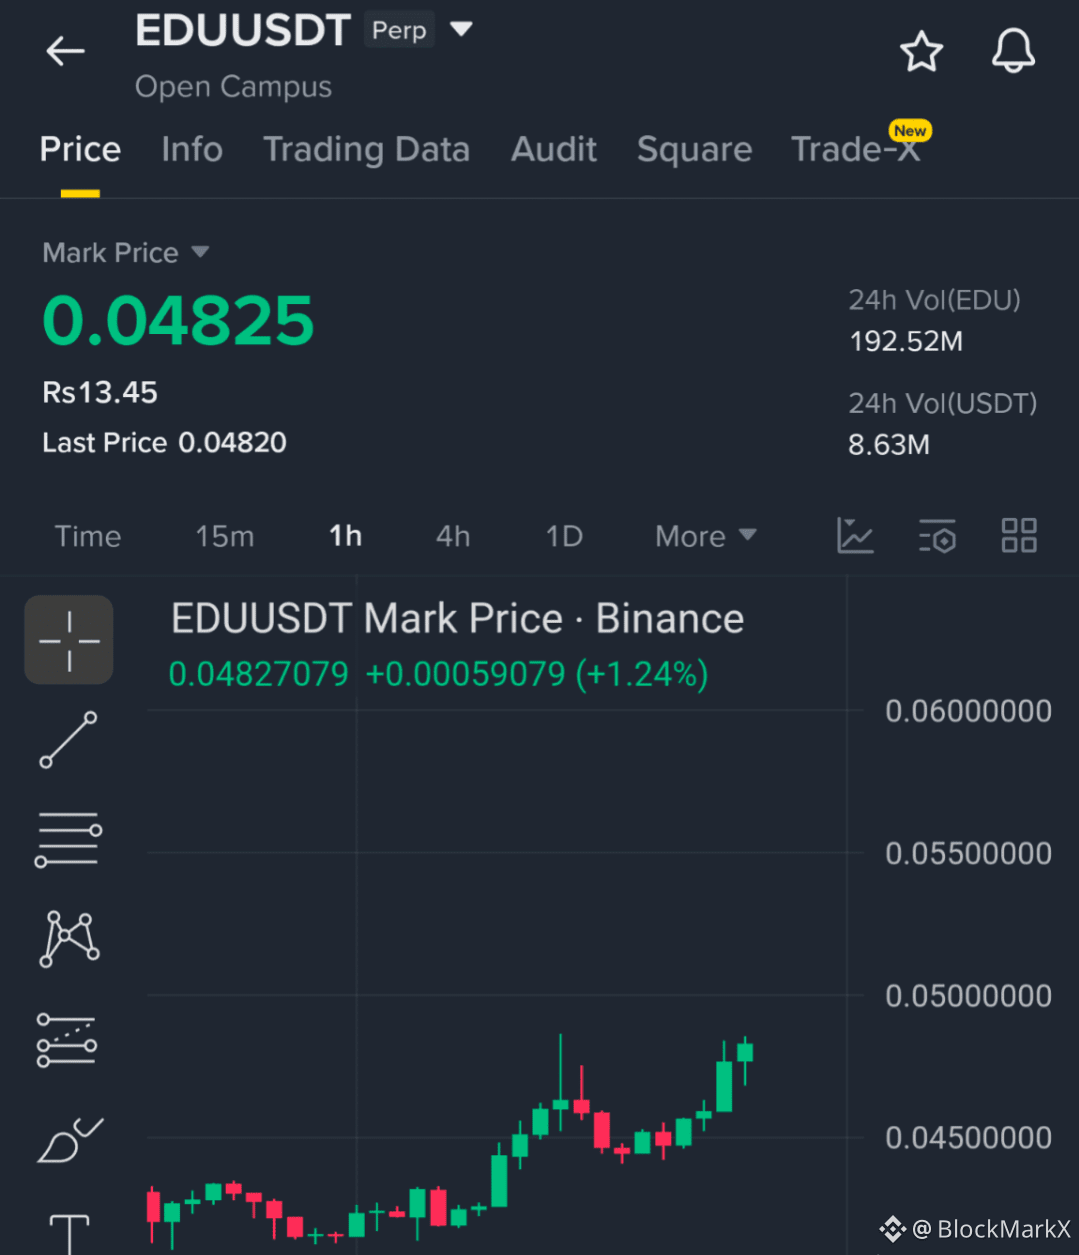
Task: Select the brush drawing tool
Action: tap(69, 1140)
